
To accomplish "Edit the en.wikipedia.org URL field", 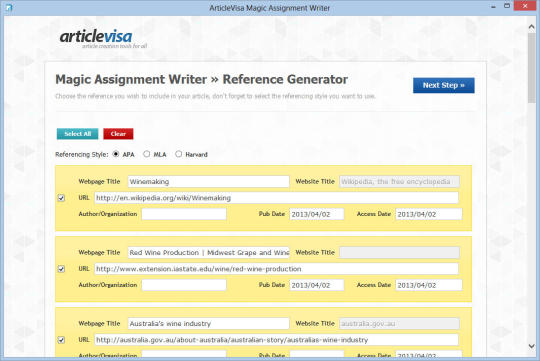I will click(276, 198).
